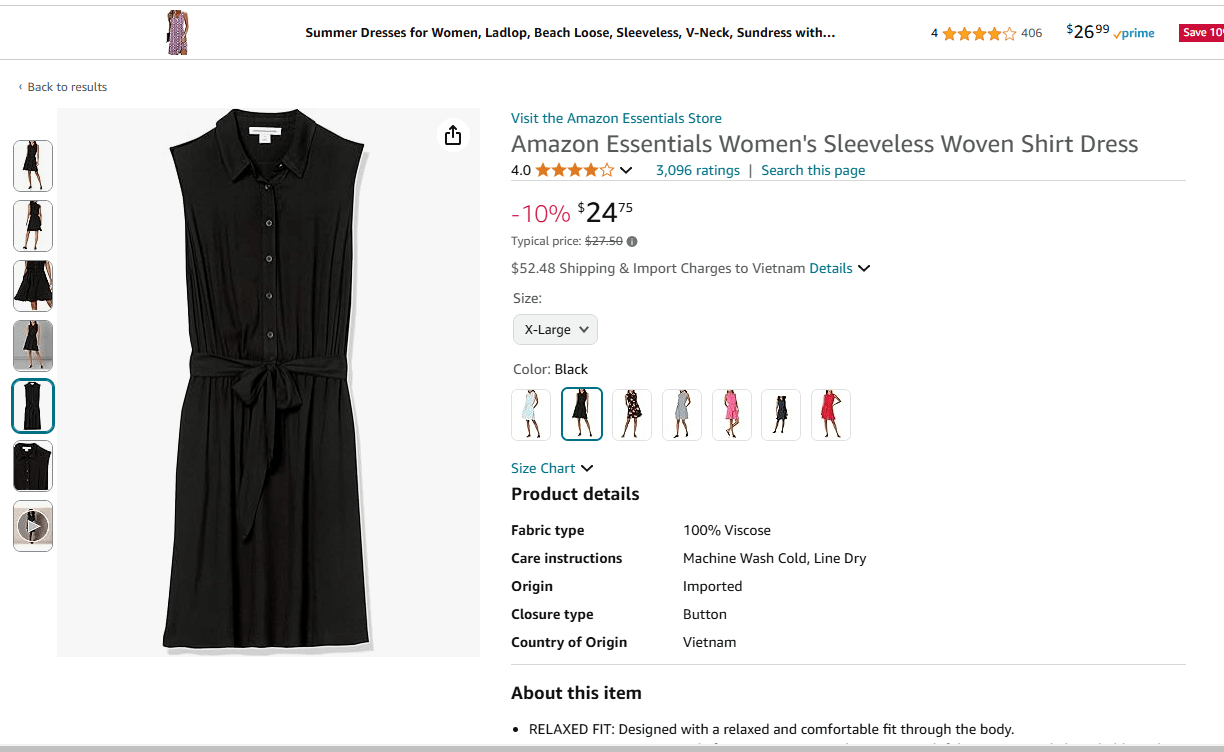This screenshot has width=1224, height=752.
Task: Open the 3,096 ratings link
Action: coord(698,170)
